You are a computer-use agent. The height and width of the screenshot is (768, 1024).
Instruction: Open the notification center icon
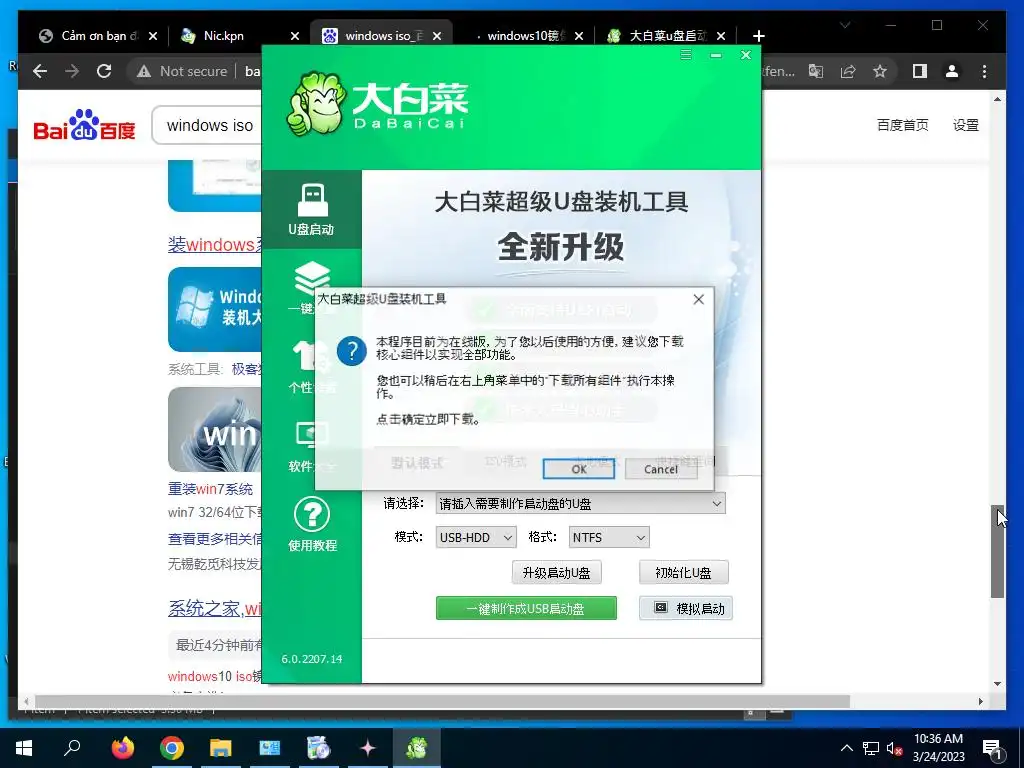tap(992, 748)
